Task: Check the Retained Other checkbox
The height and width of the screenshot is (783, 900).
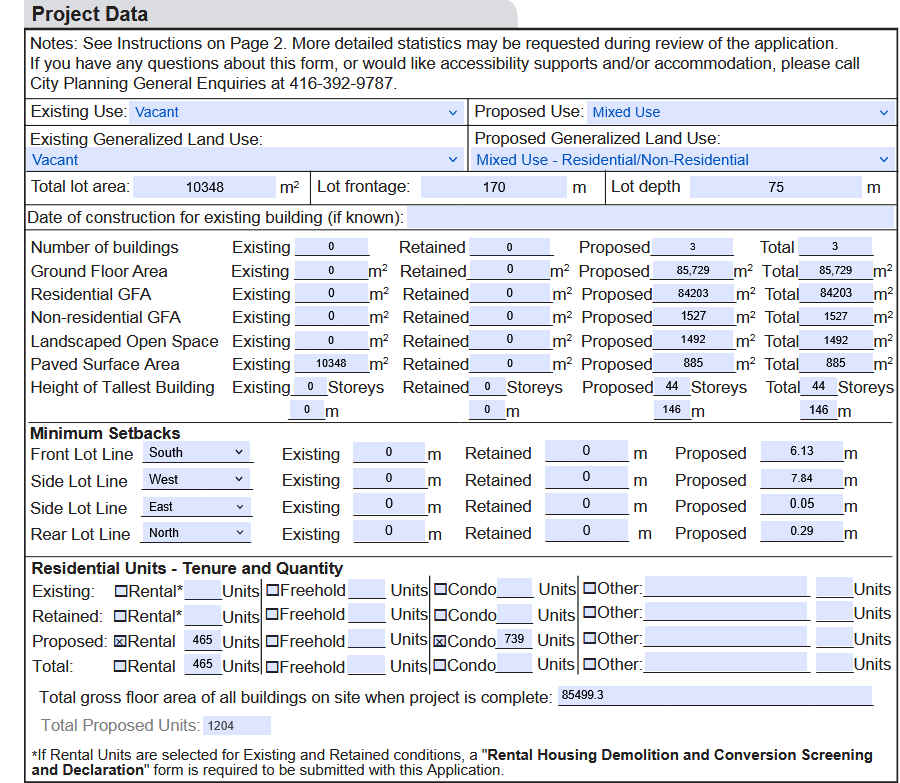Action: coord(590,613)
